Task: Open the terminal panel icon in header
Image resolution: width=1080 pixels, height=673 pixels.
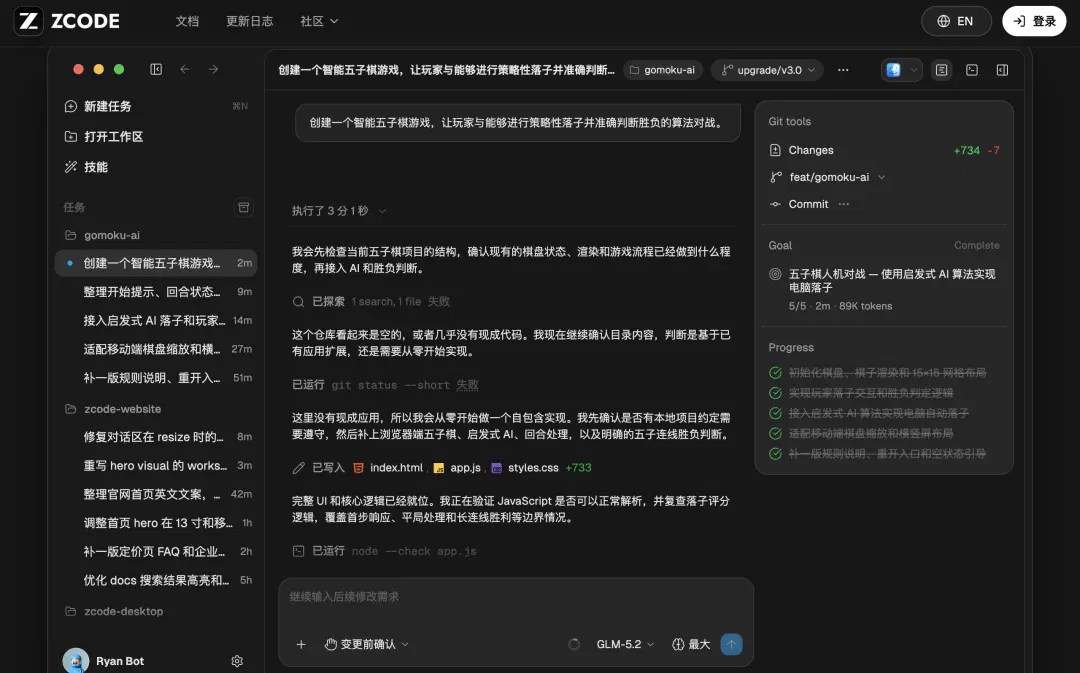Action: (972, 70)
